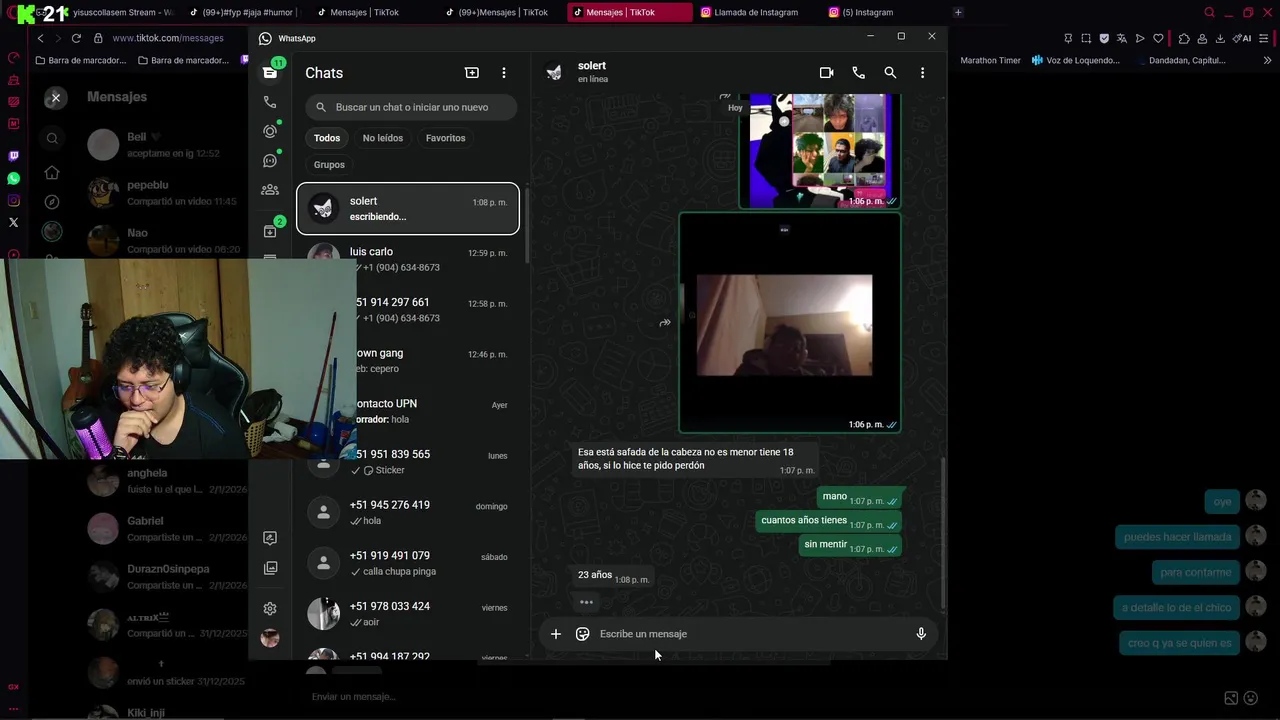Select the Favoritos chat filter

coord(445,138)
